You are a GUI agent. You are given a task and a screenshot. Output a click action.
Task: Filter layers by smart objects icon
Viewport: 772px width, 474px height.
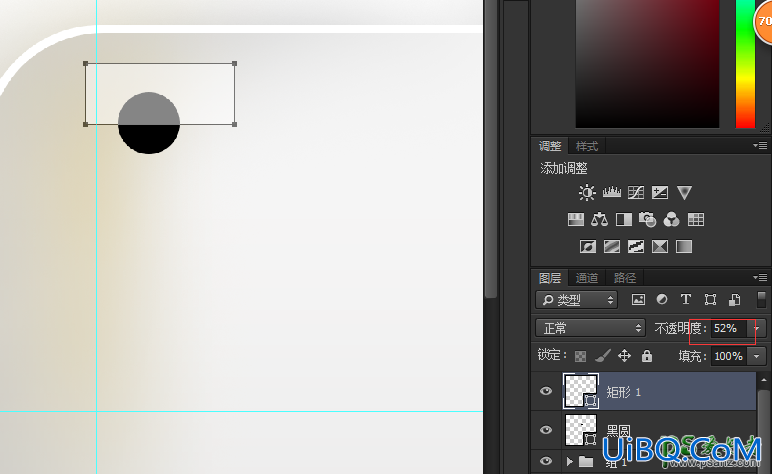tap(734, 299)
